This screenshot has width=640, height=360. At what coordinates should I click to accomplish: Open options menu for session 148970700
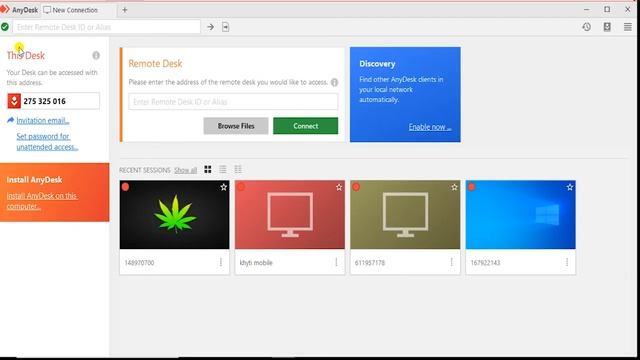221,262
